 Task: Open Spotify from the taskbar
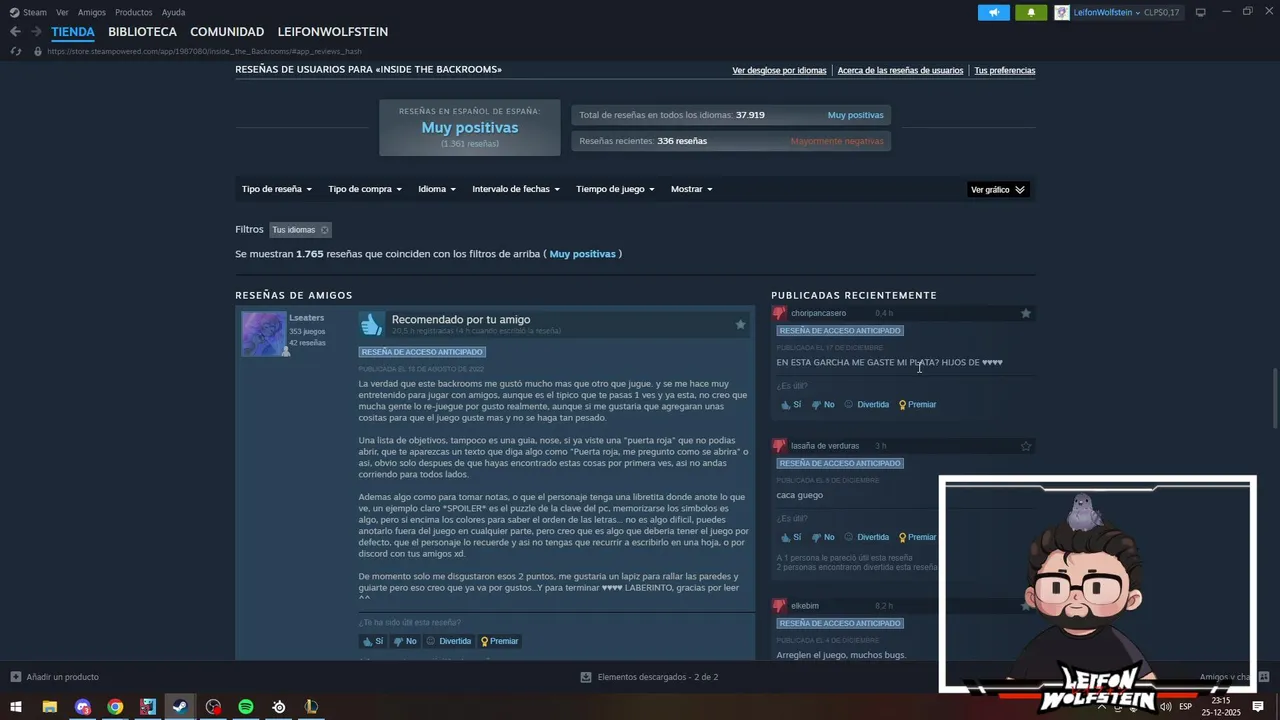pyautogui.click(x=246, y=706)
